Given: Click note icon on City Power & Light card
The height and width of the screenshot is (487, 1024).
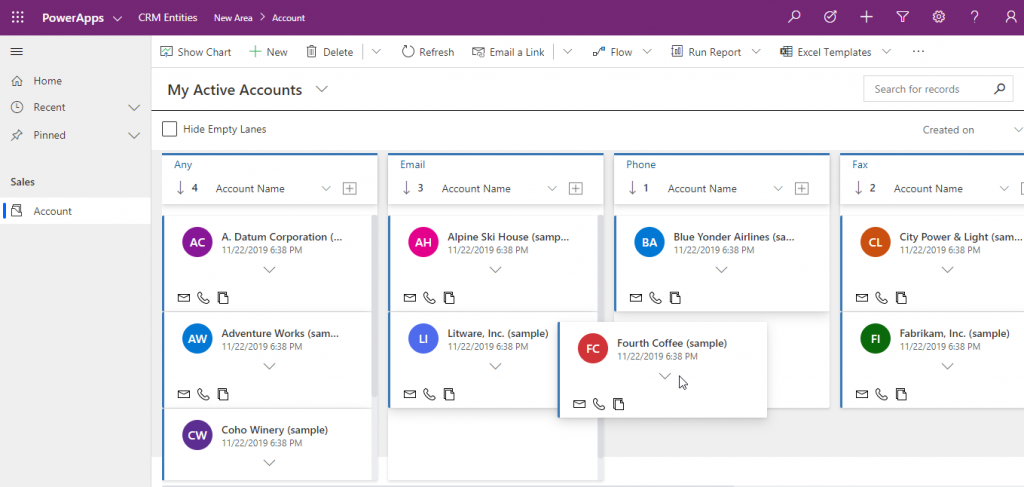Looking at the screenshot, I should 901,298.
